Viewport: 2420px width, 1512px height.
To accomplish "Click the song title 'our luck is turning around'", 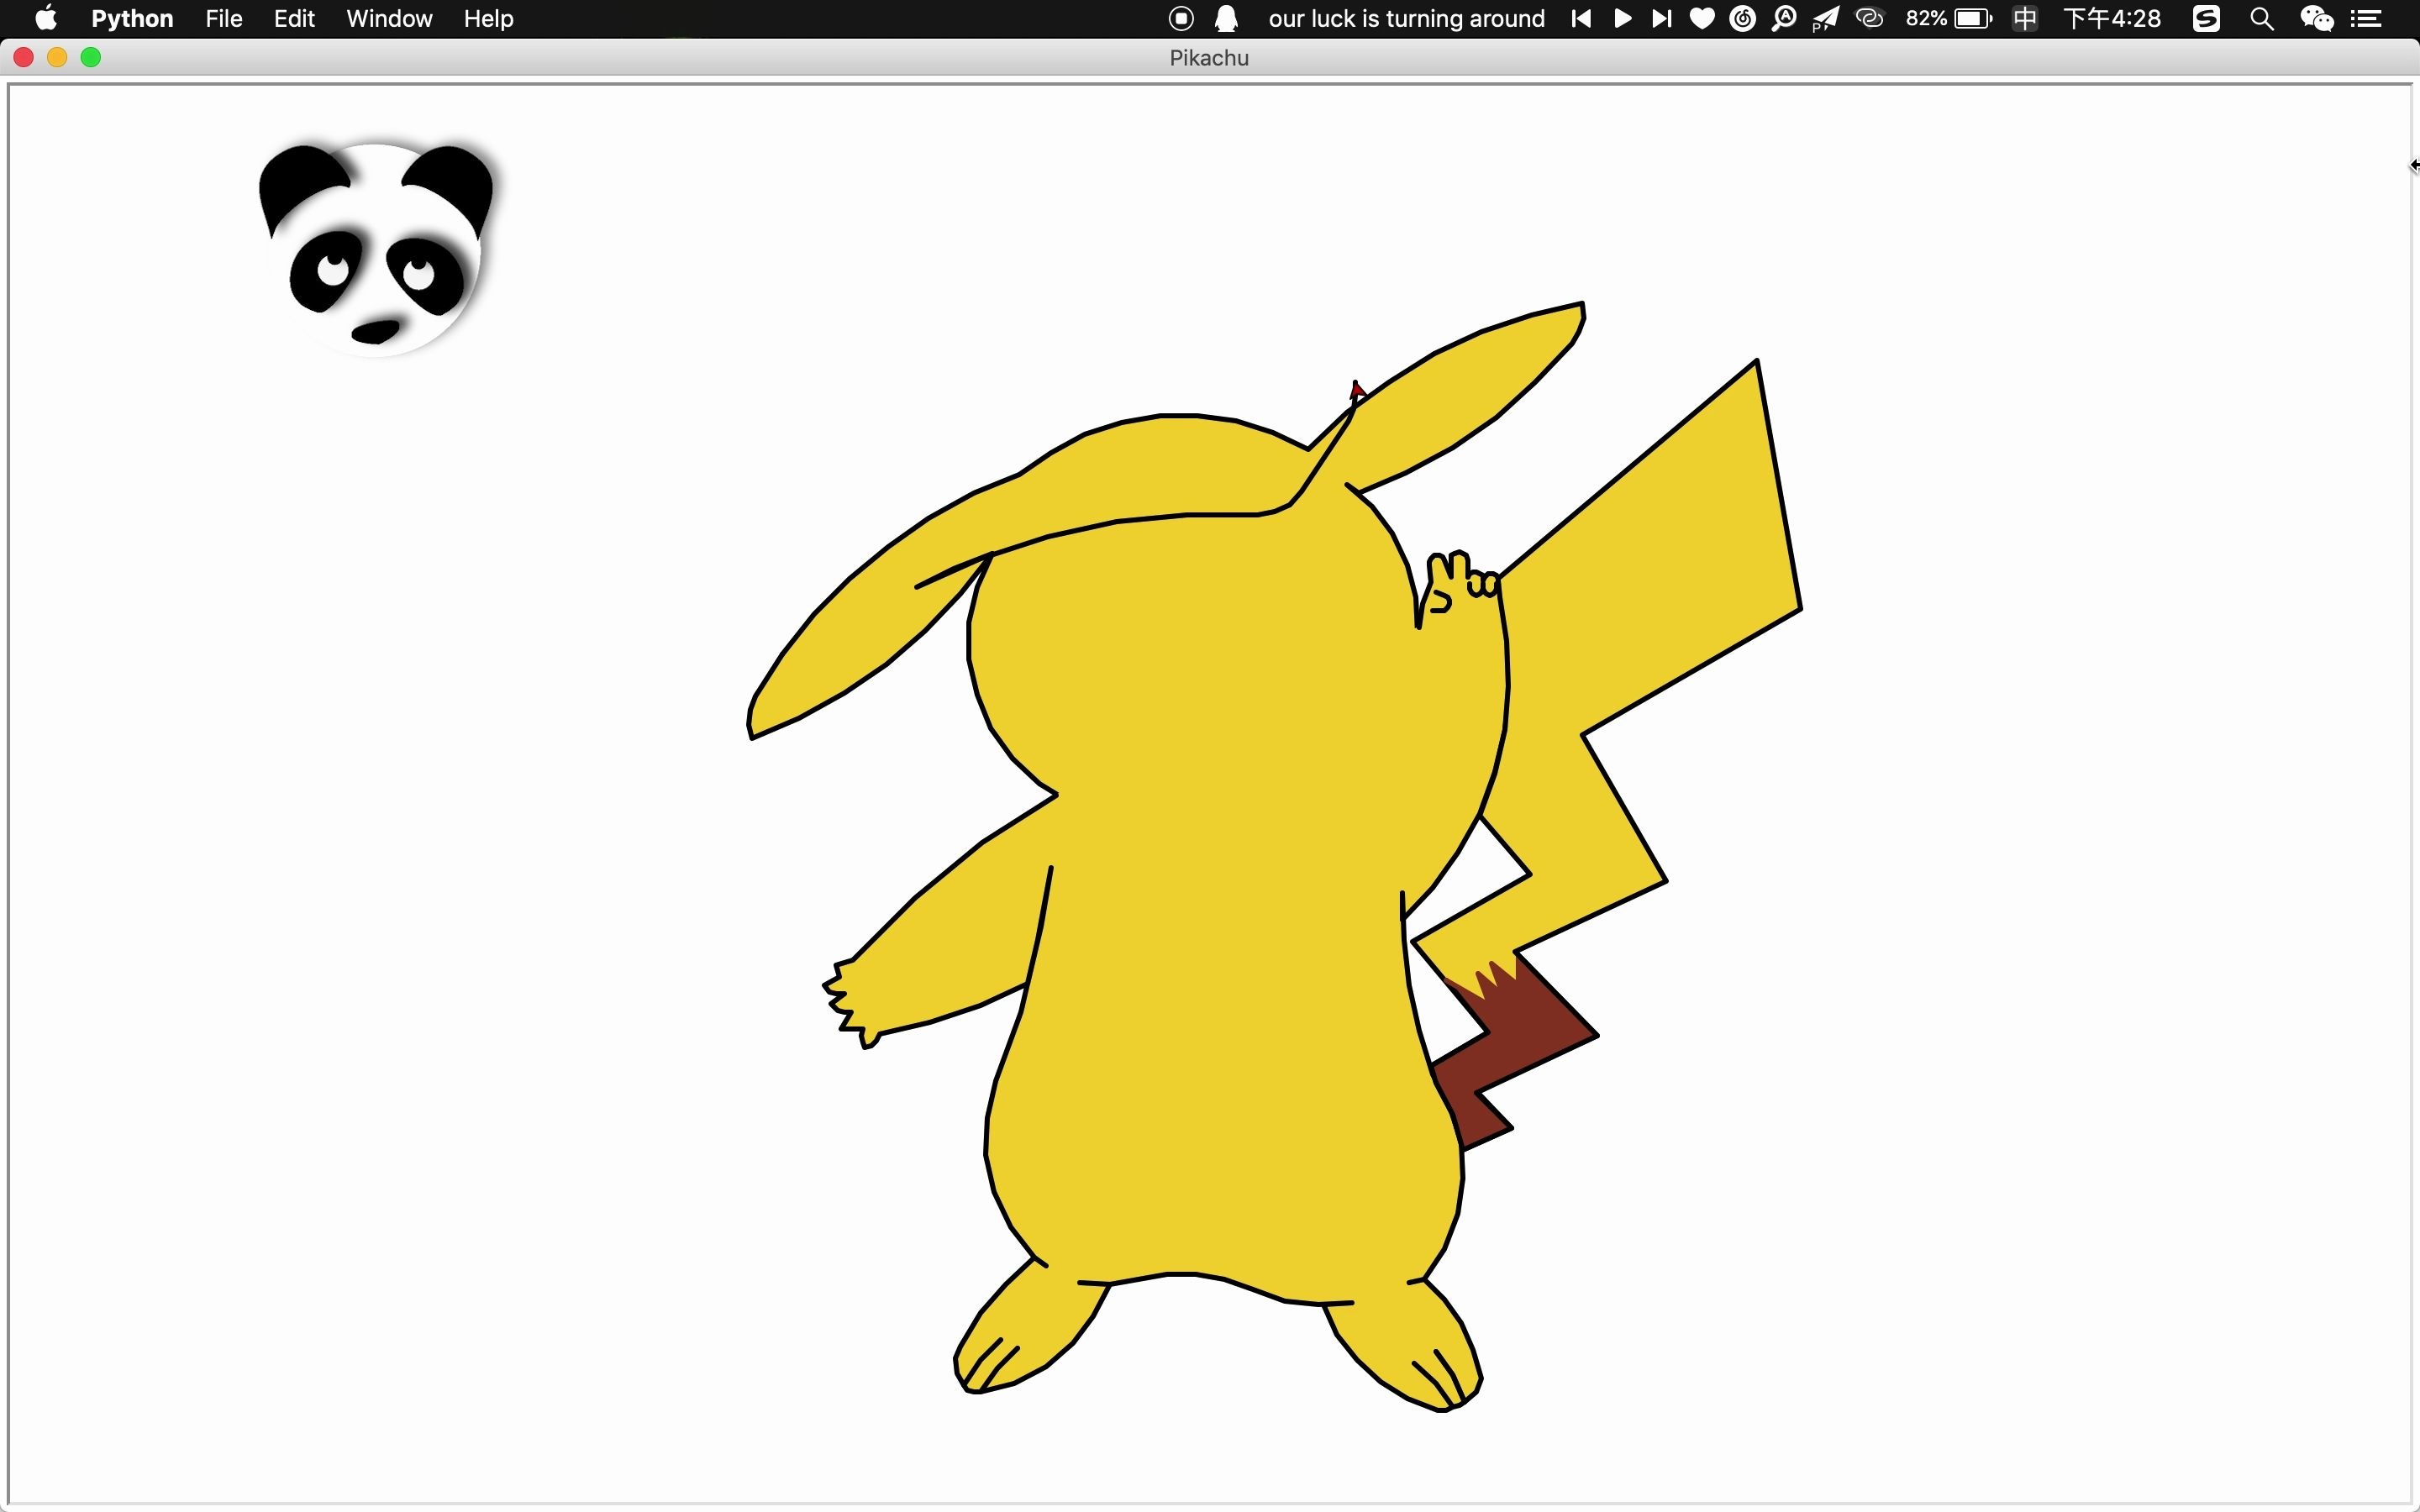I will point(1406,18).
